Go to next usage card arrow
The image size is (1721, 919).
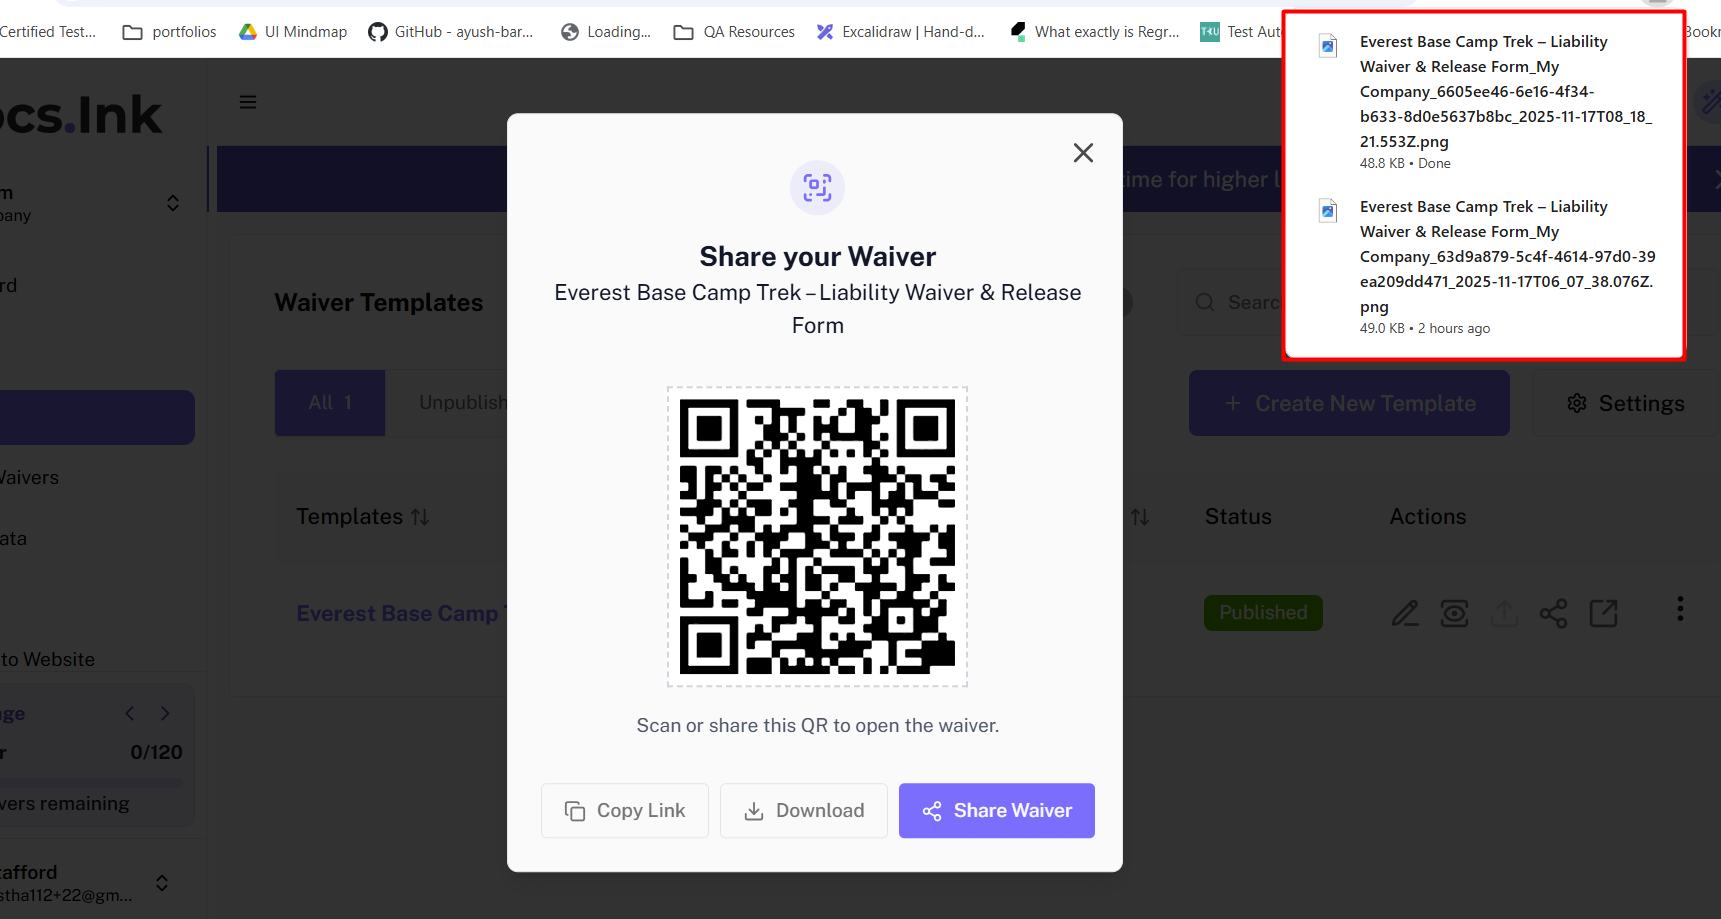coord(165,713)
